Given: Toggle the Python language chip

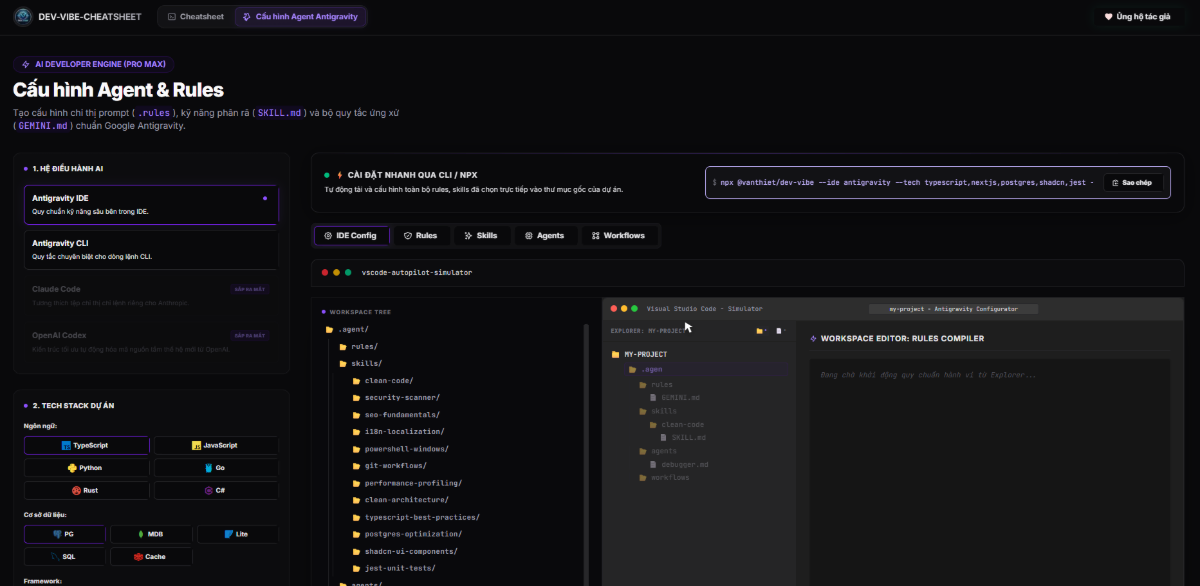Looking at the screenshot, I should click(x=87, y=468).
